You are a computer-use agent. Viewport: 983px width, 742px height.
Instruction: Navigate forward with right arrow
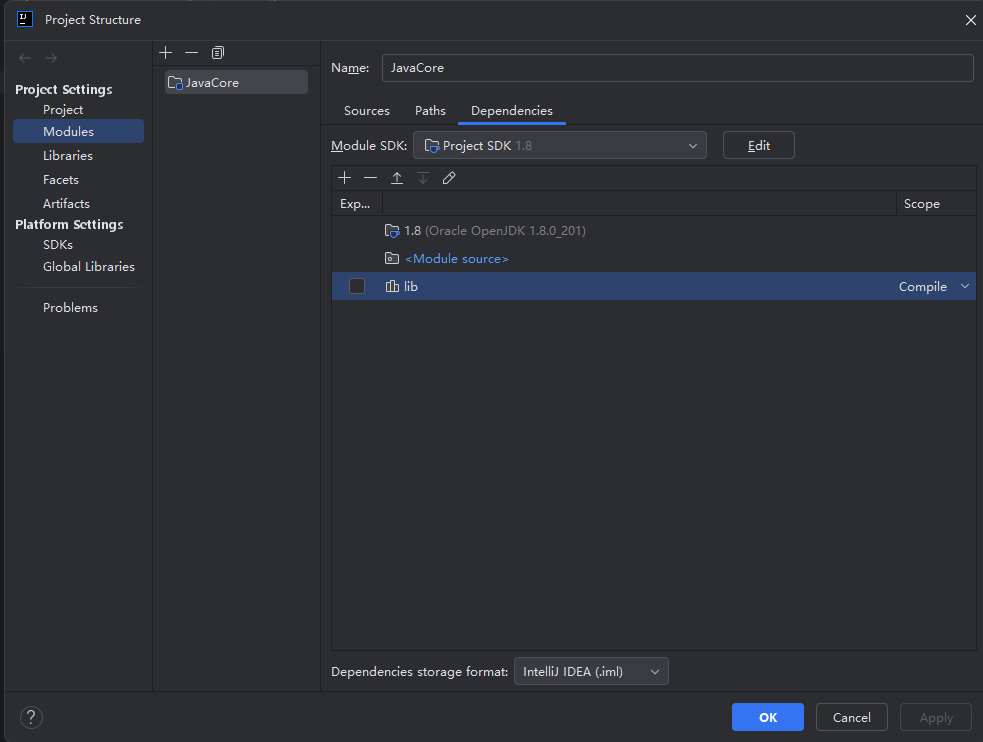coord(51,58)
